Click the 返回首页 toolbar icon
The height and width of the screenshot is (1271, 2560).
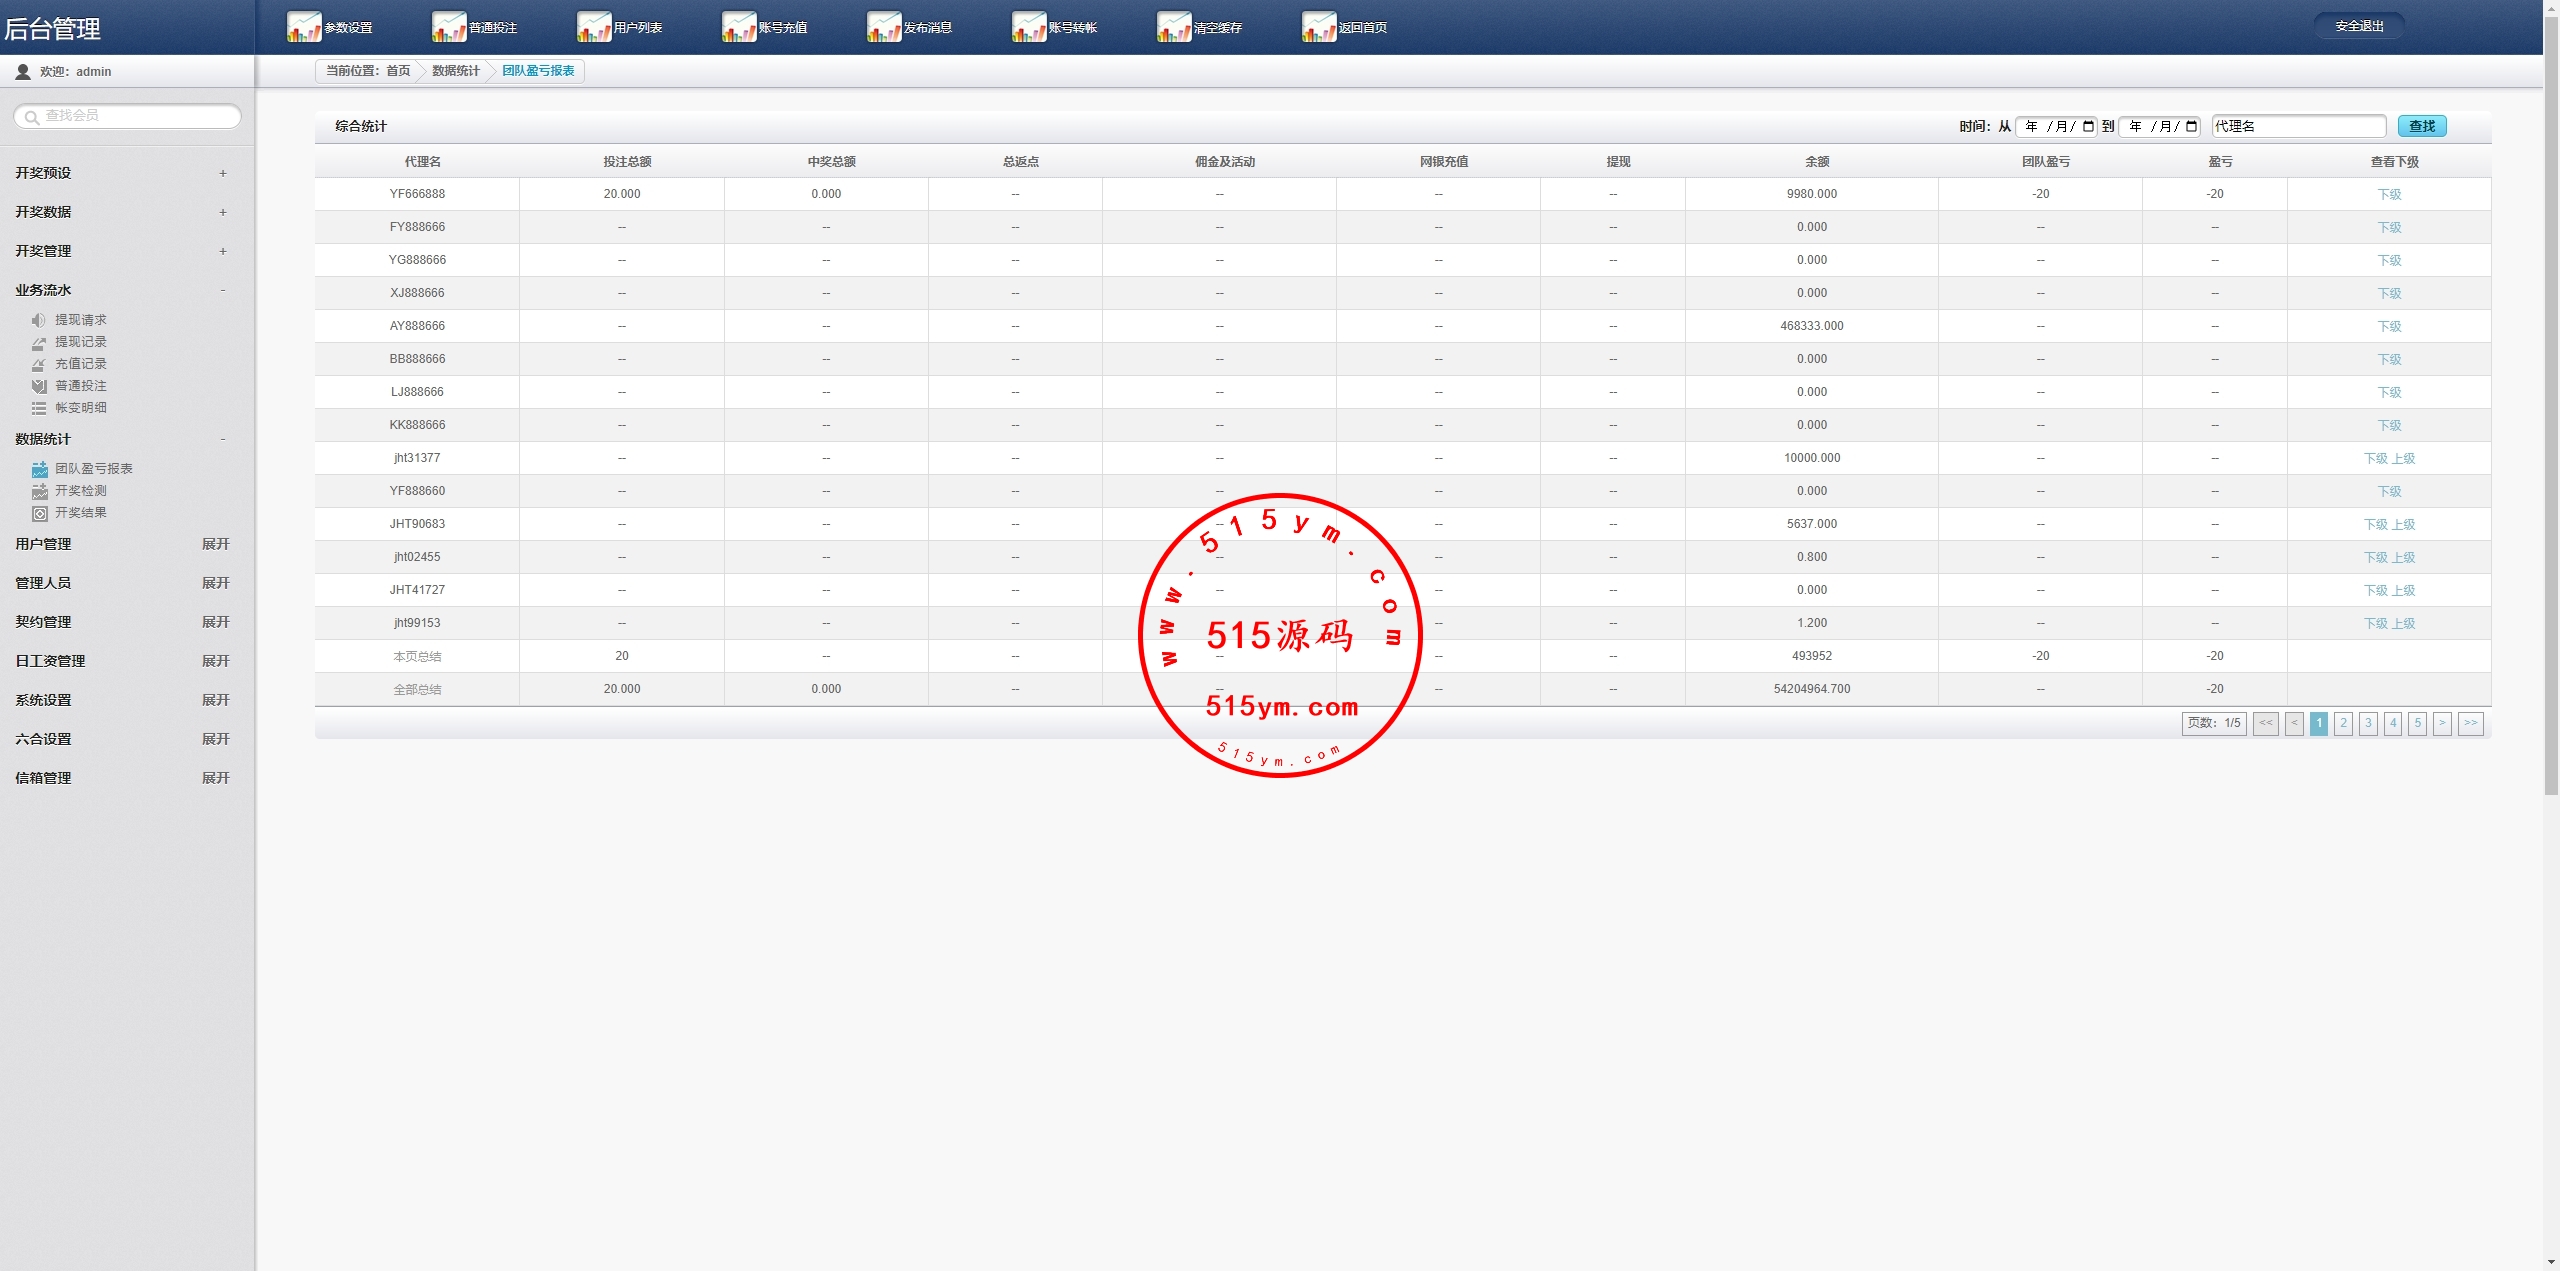tap(1319, 27)
